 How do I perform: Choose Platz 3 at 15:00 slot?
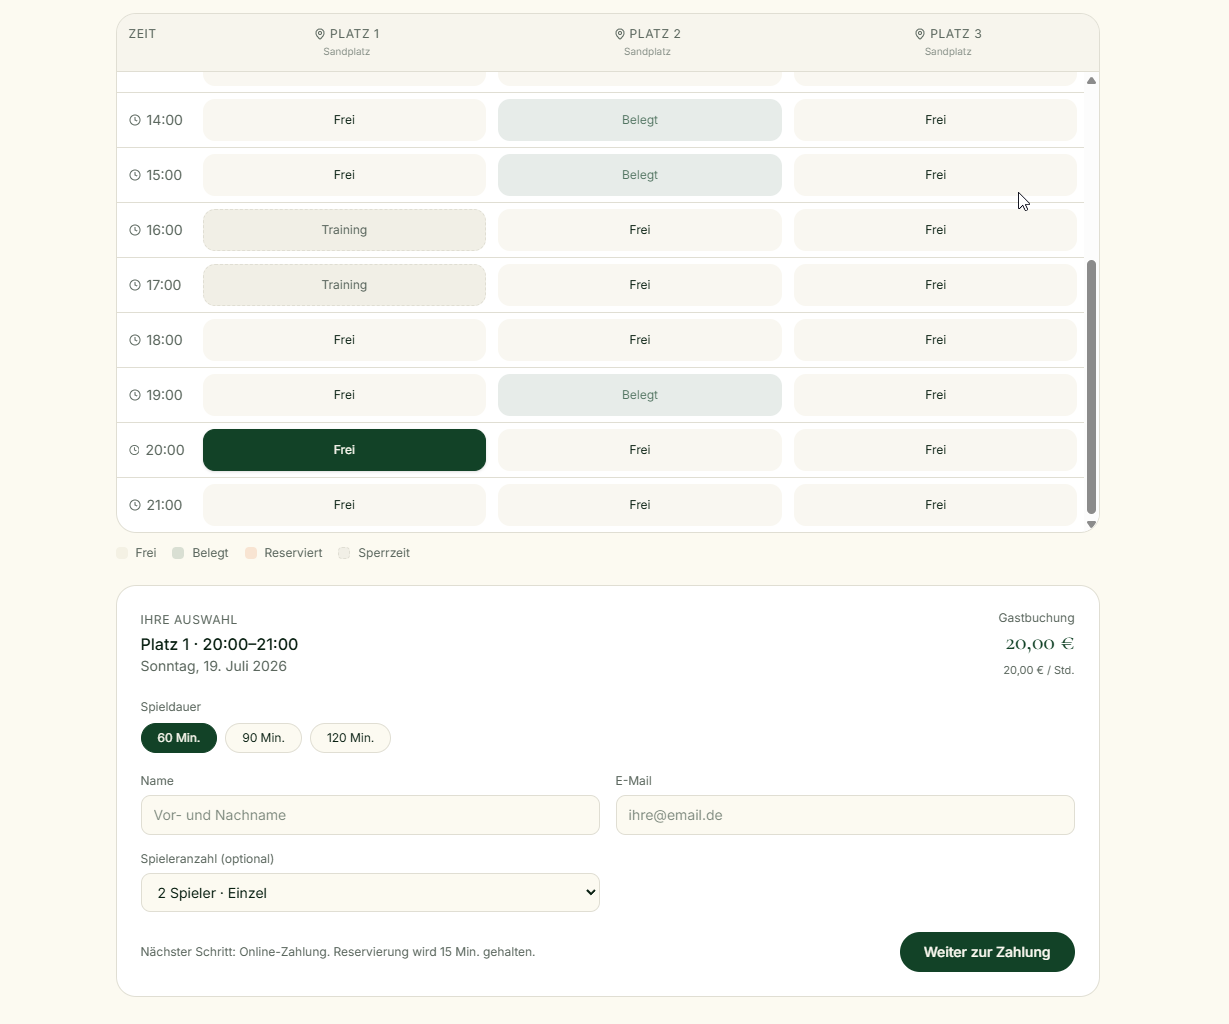pos(935,175)
